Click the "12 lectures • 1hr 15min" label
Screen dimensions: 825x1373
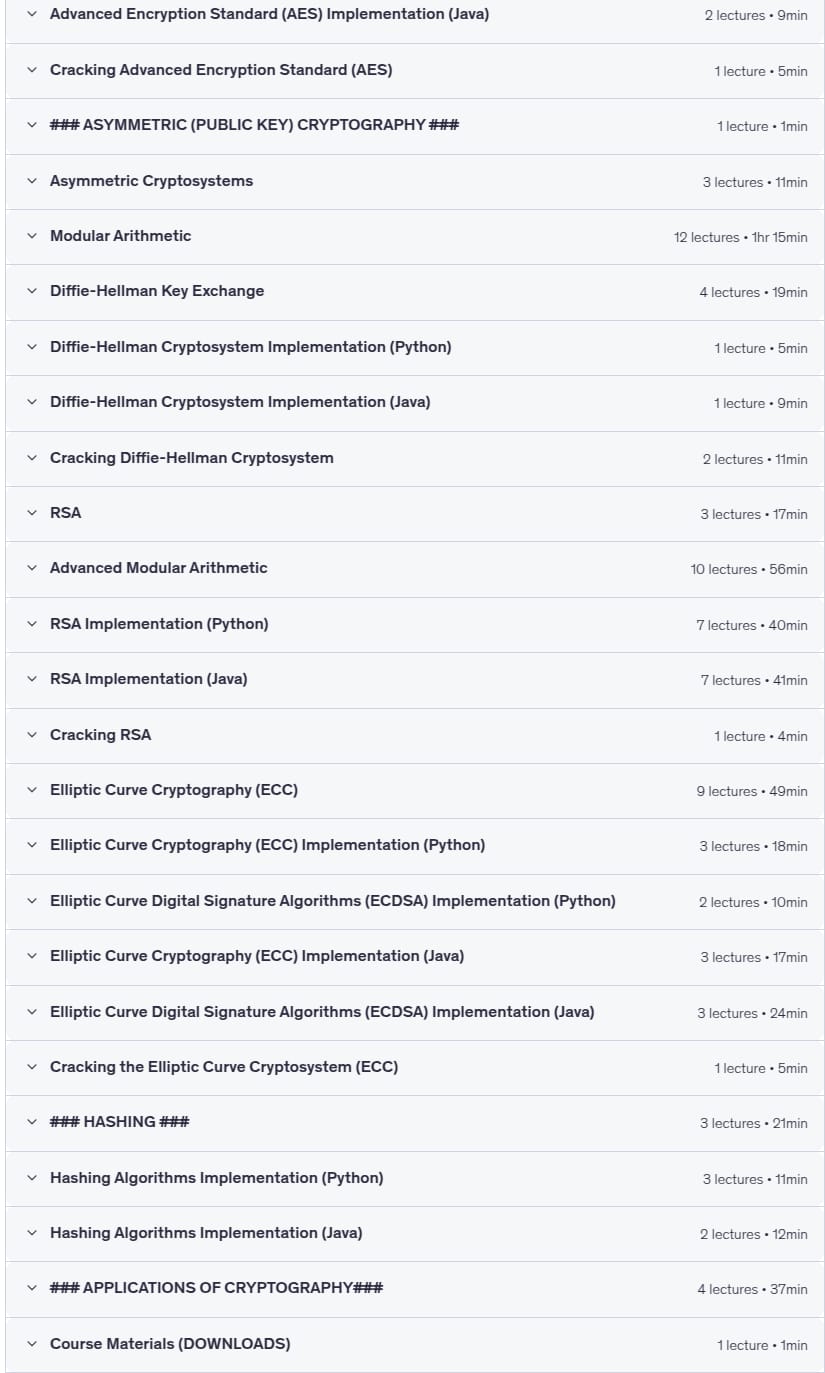point(741,237)
